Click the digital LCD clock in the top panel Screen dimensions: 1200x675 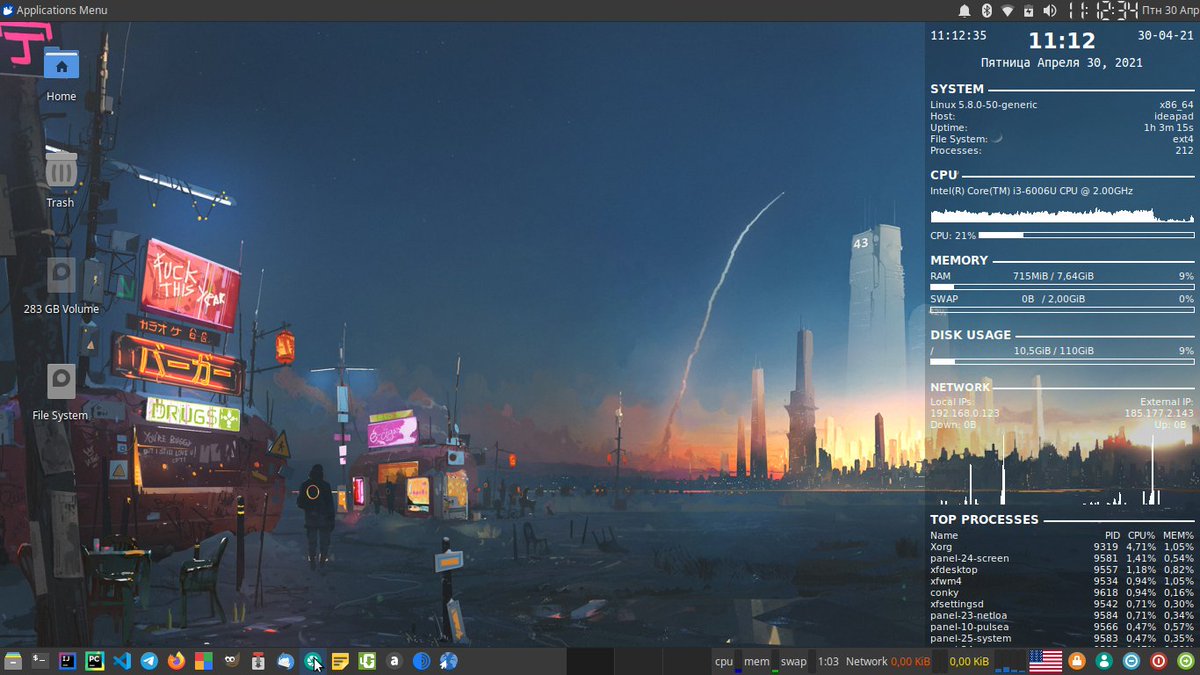coord(1102,10)
